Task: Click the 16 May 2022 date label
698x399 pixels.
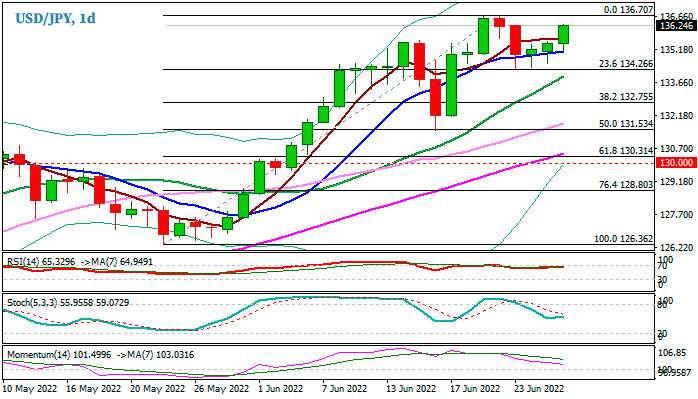Action: (x=93, y=389)
